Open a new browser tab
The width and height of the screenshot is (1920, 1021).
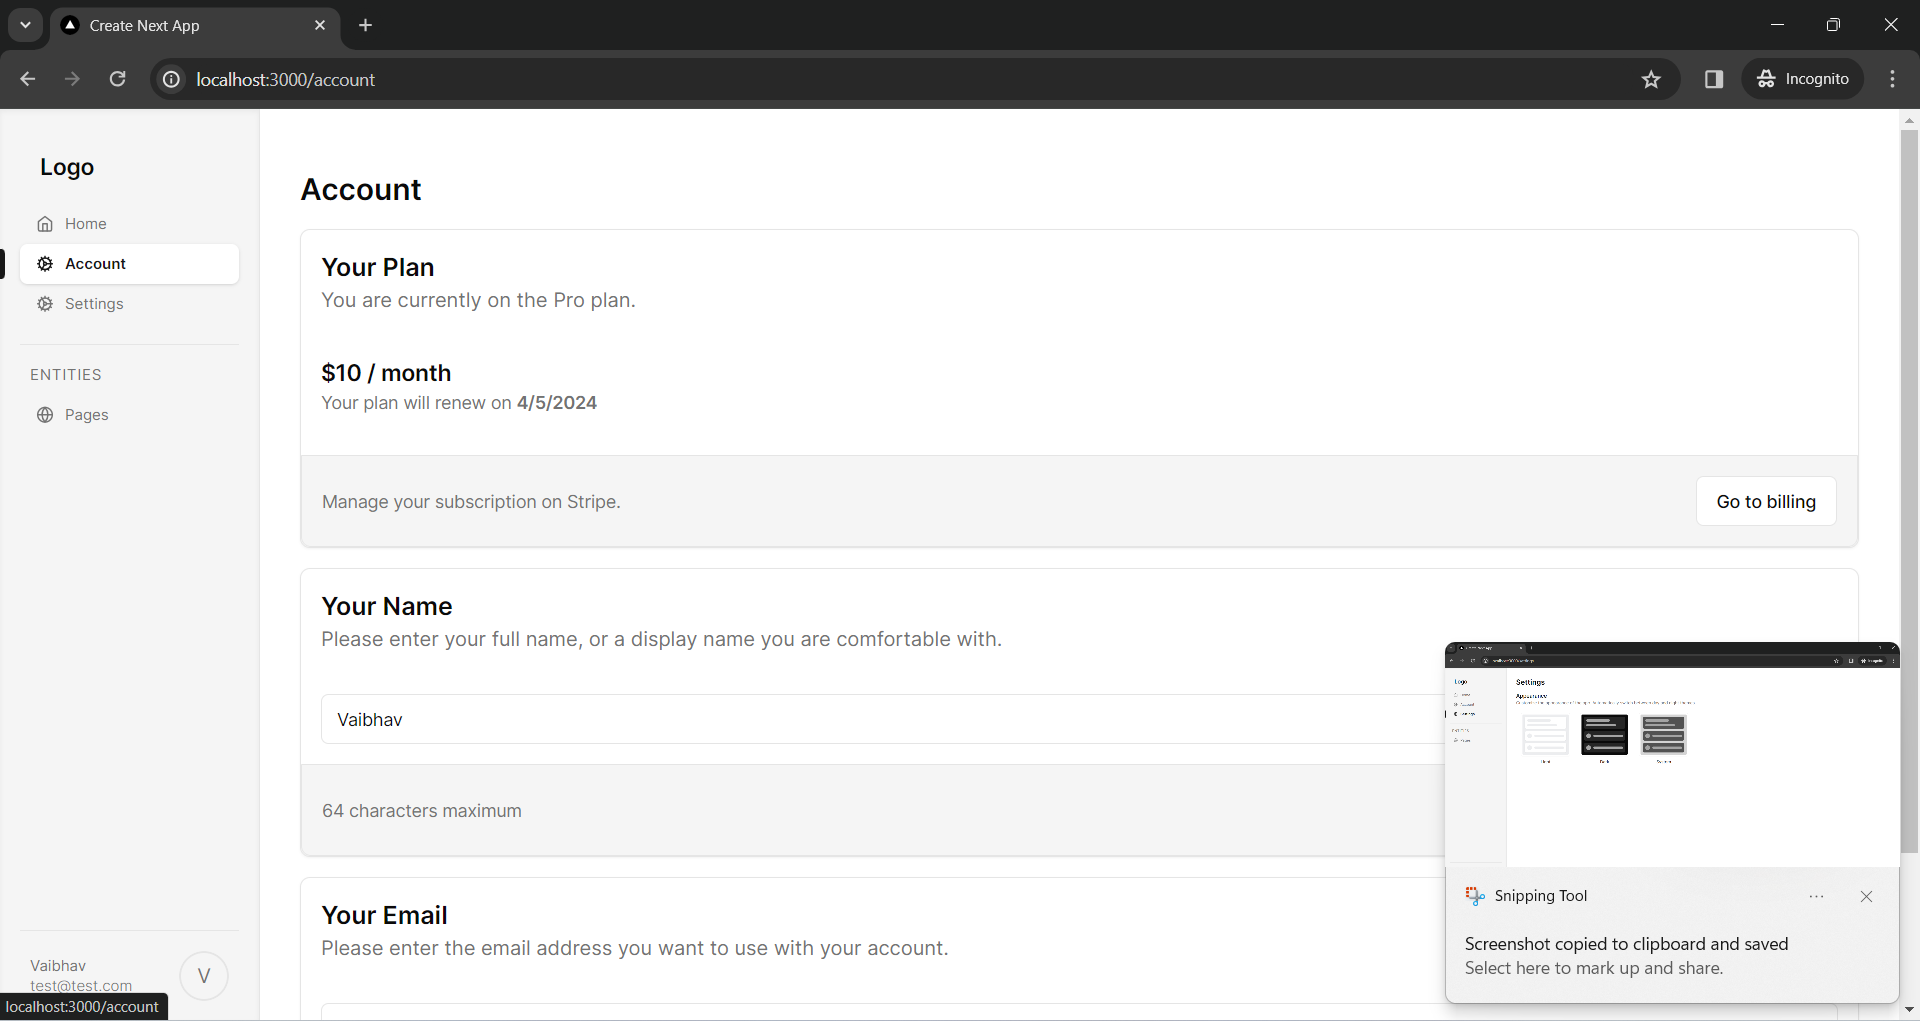point(366,25)
